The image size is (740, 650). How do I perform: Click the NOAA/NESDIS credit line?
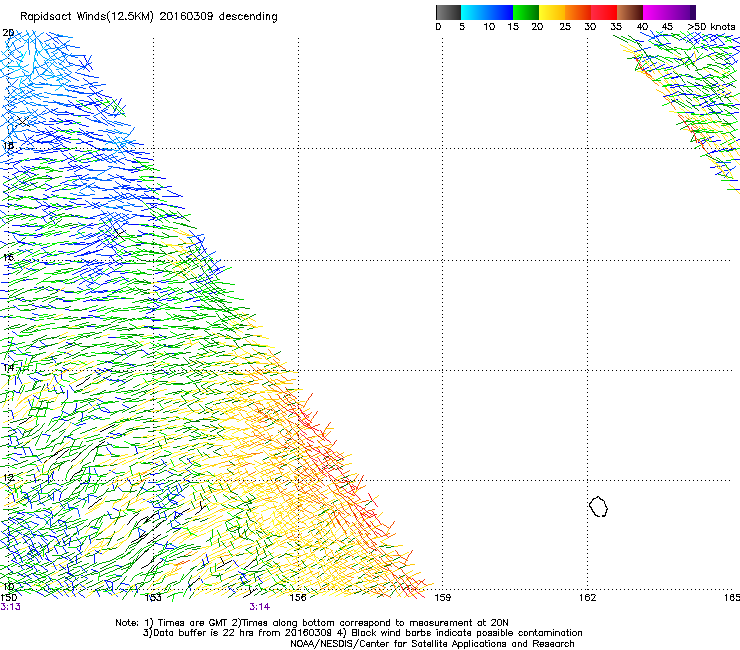(432, 644)
